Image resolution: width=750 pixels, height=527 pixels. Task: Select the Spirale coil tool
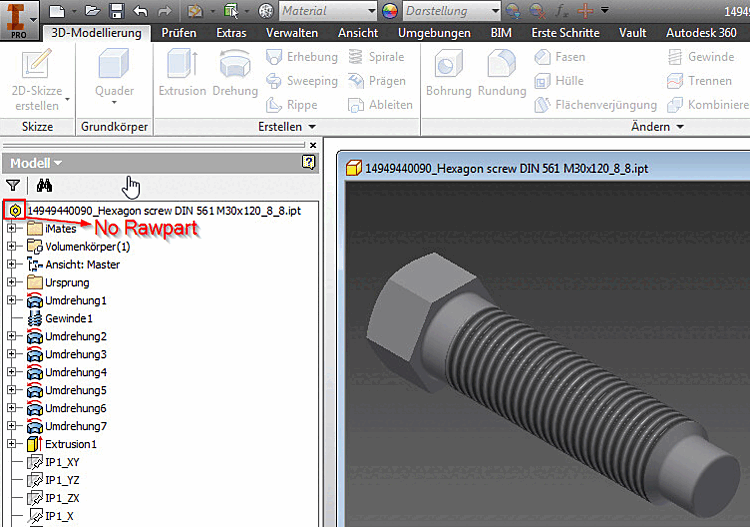tap(376, 57)
